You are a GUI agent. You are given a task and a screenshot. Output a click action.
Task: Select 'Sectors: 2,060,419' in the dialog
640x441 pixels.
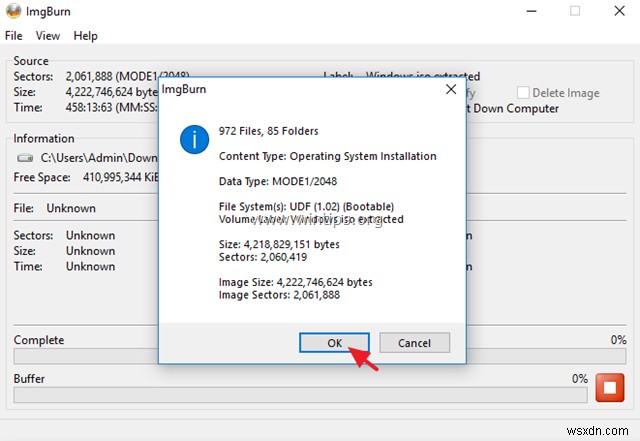[x=263, y=257]
